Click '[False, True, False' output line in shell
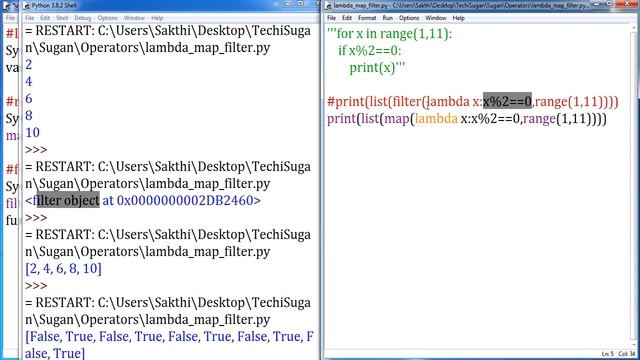Screen dimensions: 640x360 tap(169, 336)
